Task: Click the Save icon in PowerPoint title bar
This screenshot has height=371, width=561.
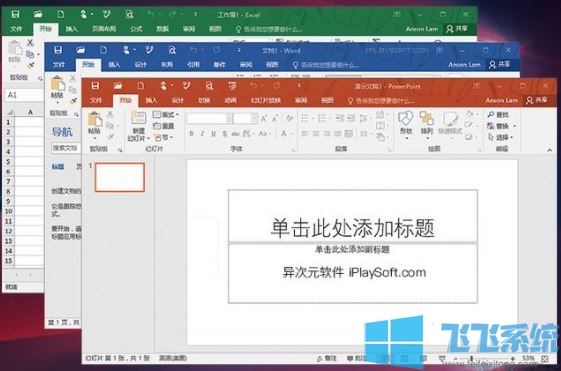Action: pos(95,86)
